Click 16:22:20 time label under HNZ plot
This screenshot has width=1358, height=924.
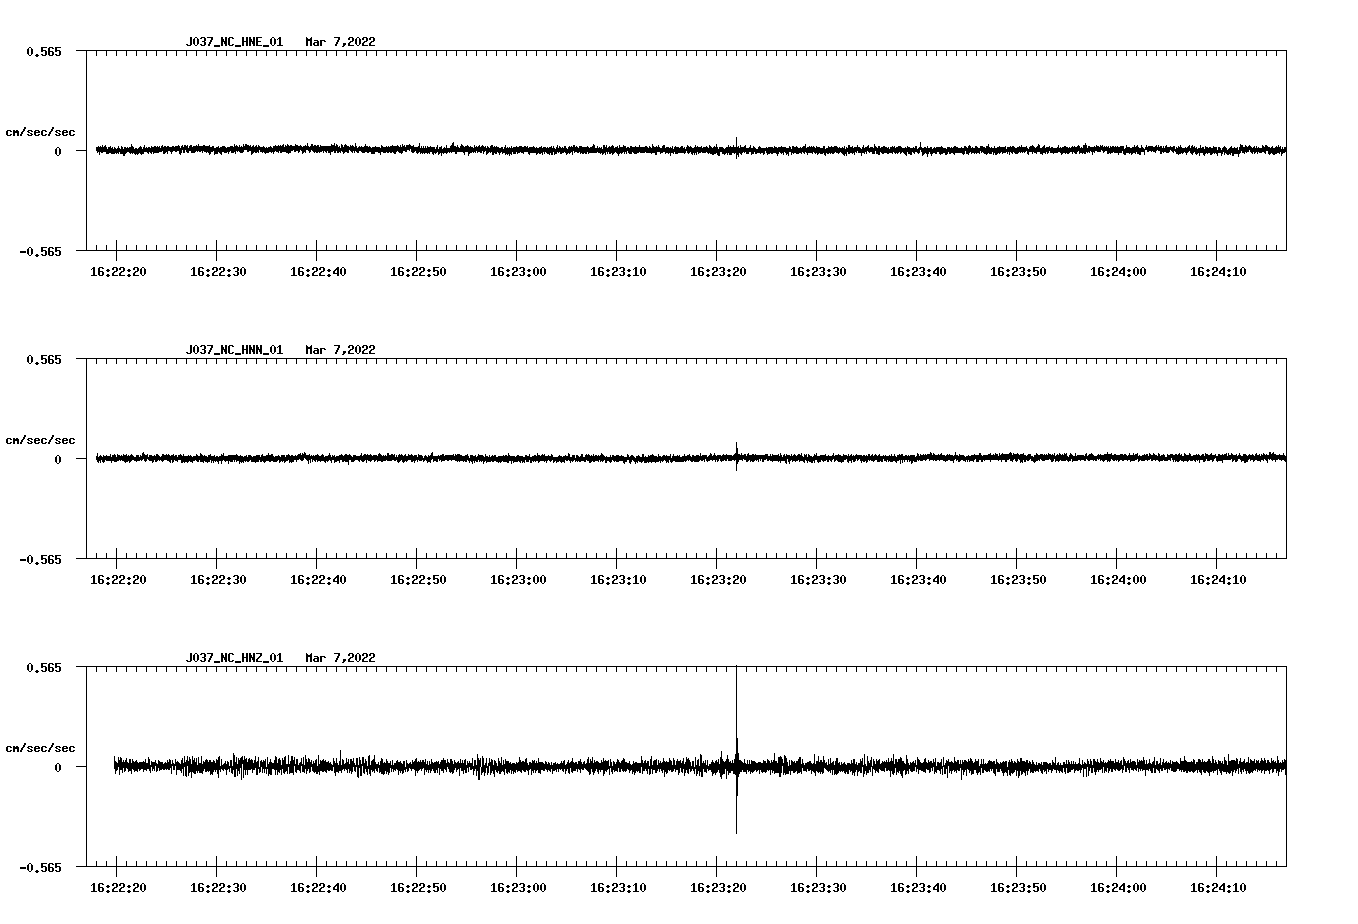(117, 887)
